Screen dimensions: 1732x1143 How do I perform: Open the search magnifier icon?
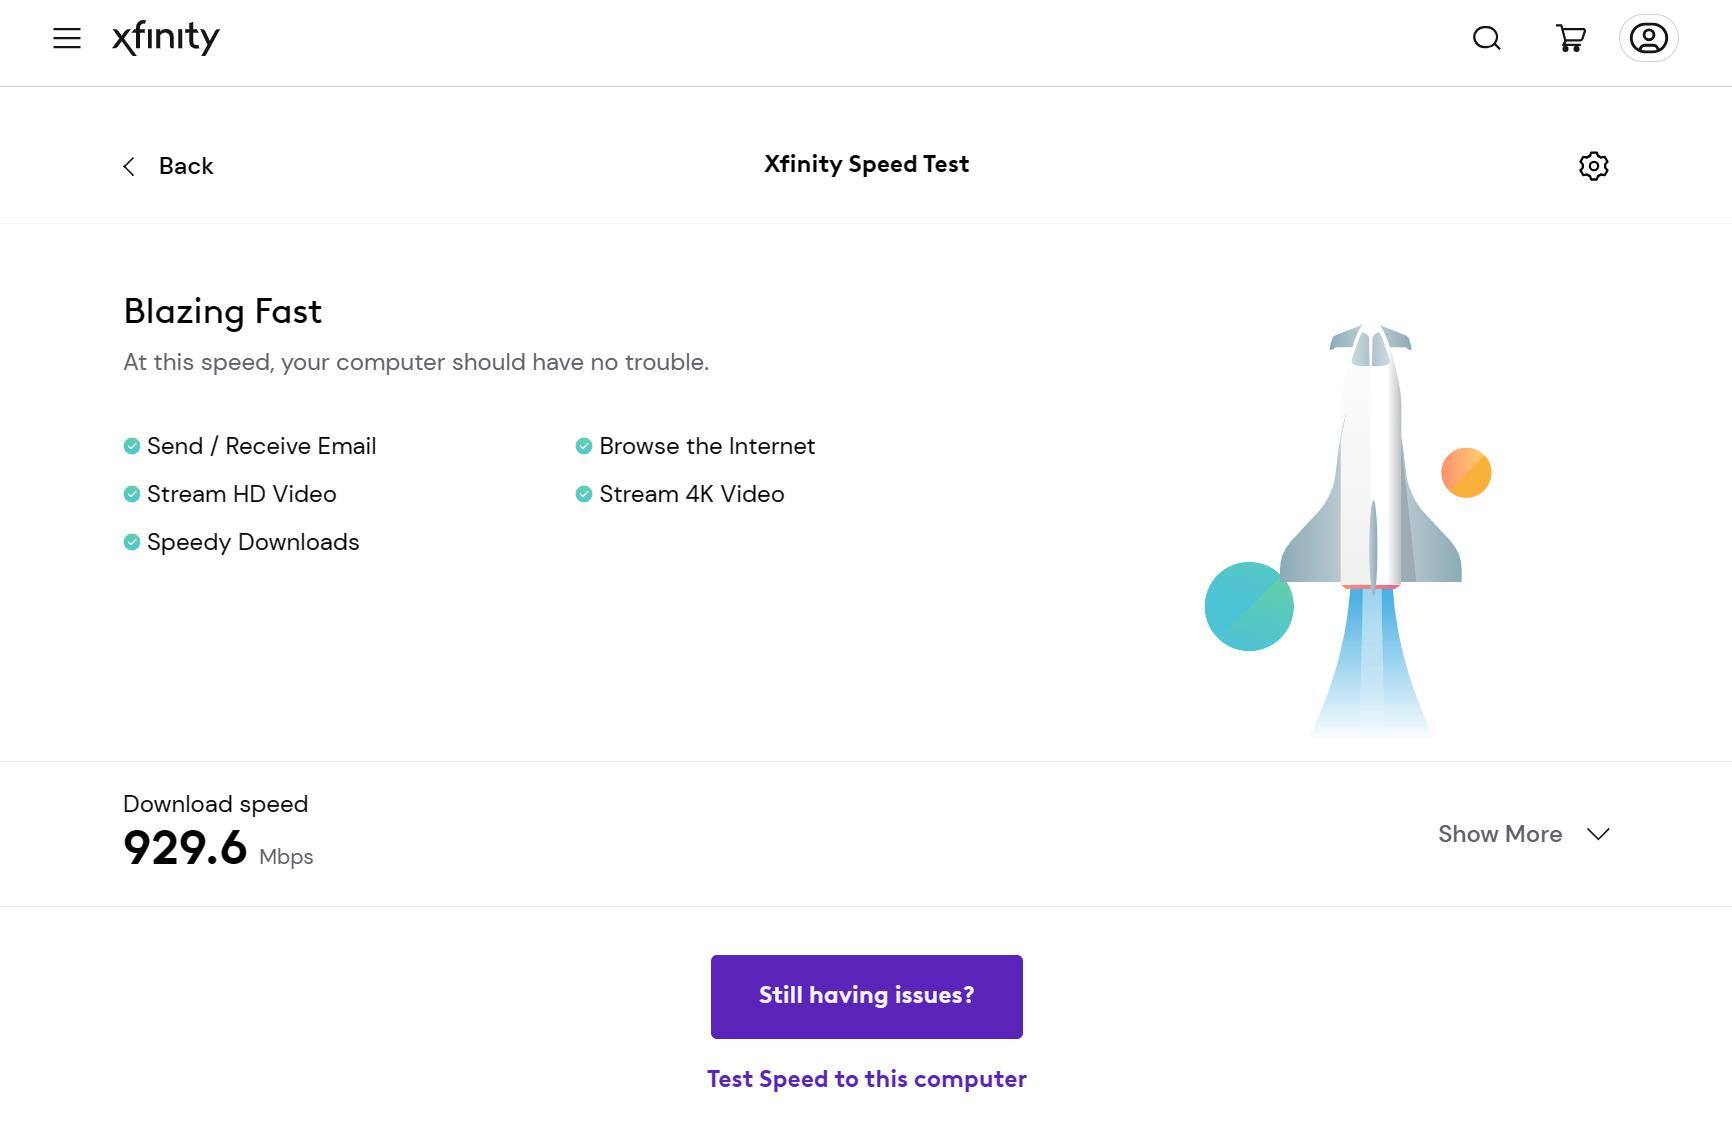click(x=1487, y=39)
